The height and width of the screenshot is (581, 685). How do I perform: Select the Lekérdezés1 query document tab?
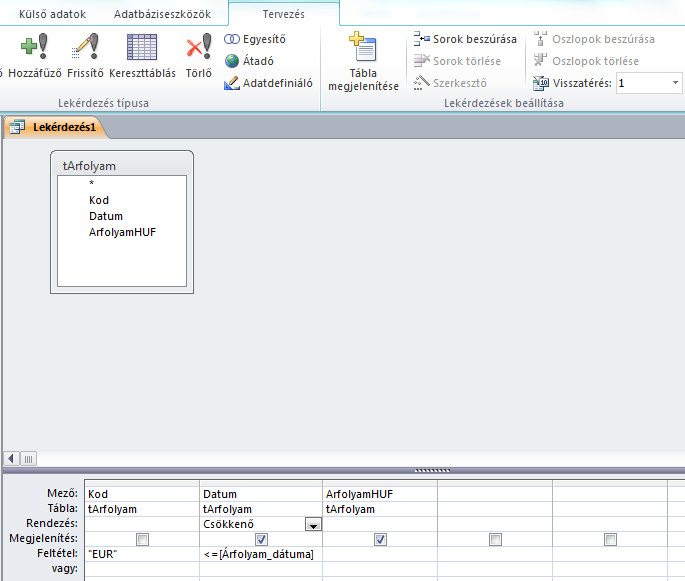point(55,127)
